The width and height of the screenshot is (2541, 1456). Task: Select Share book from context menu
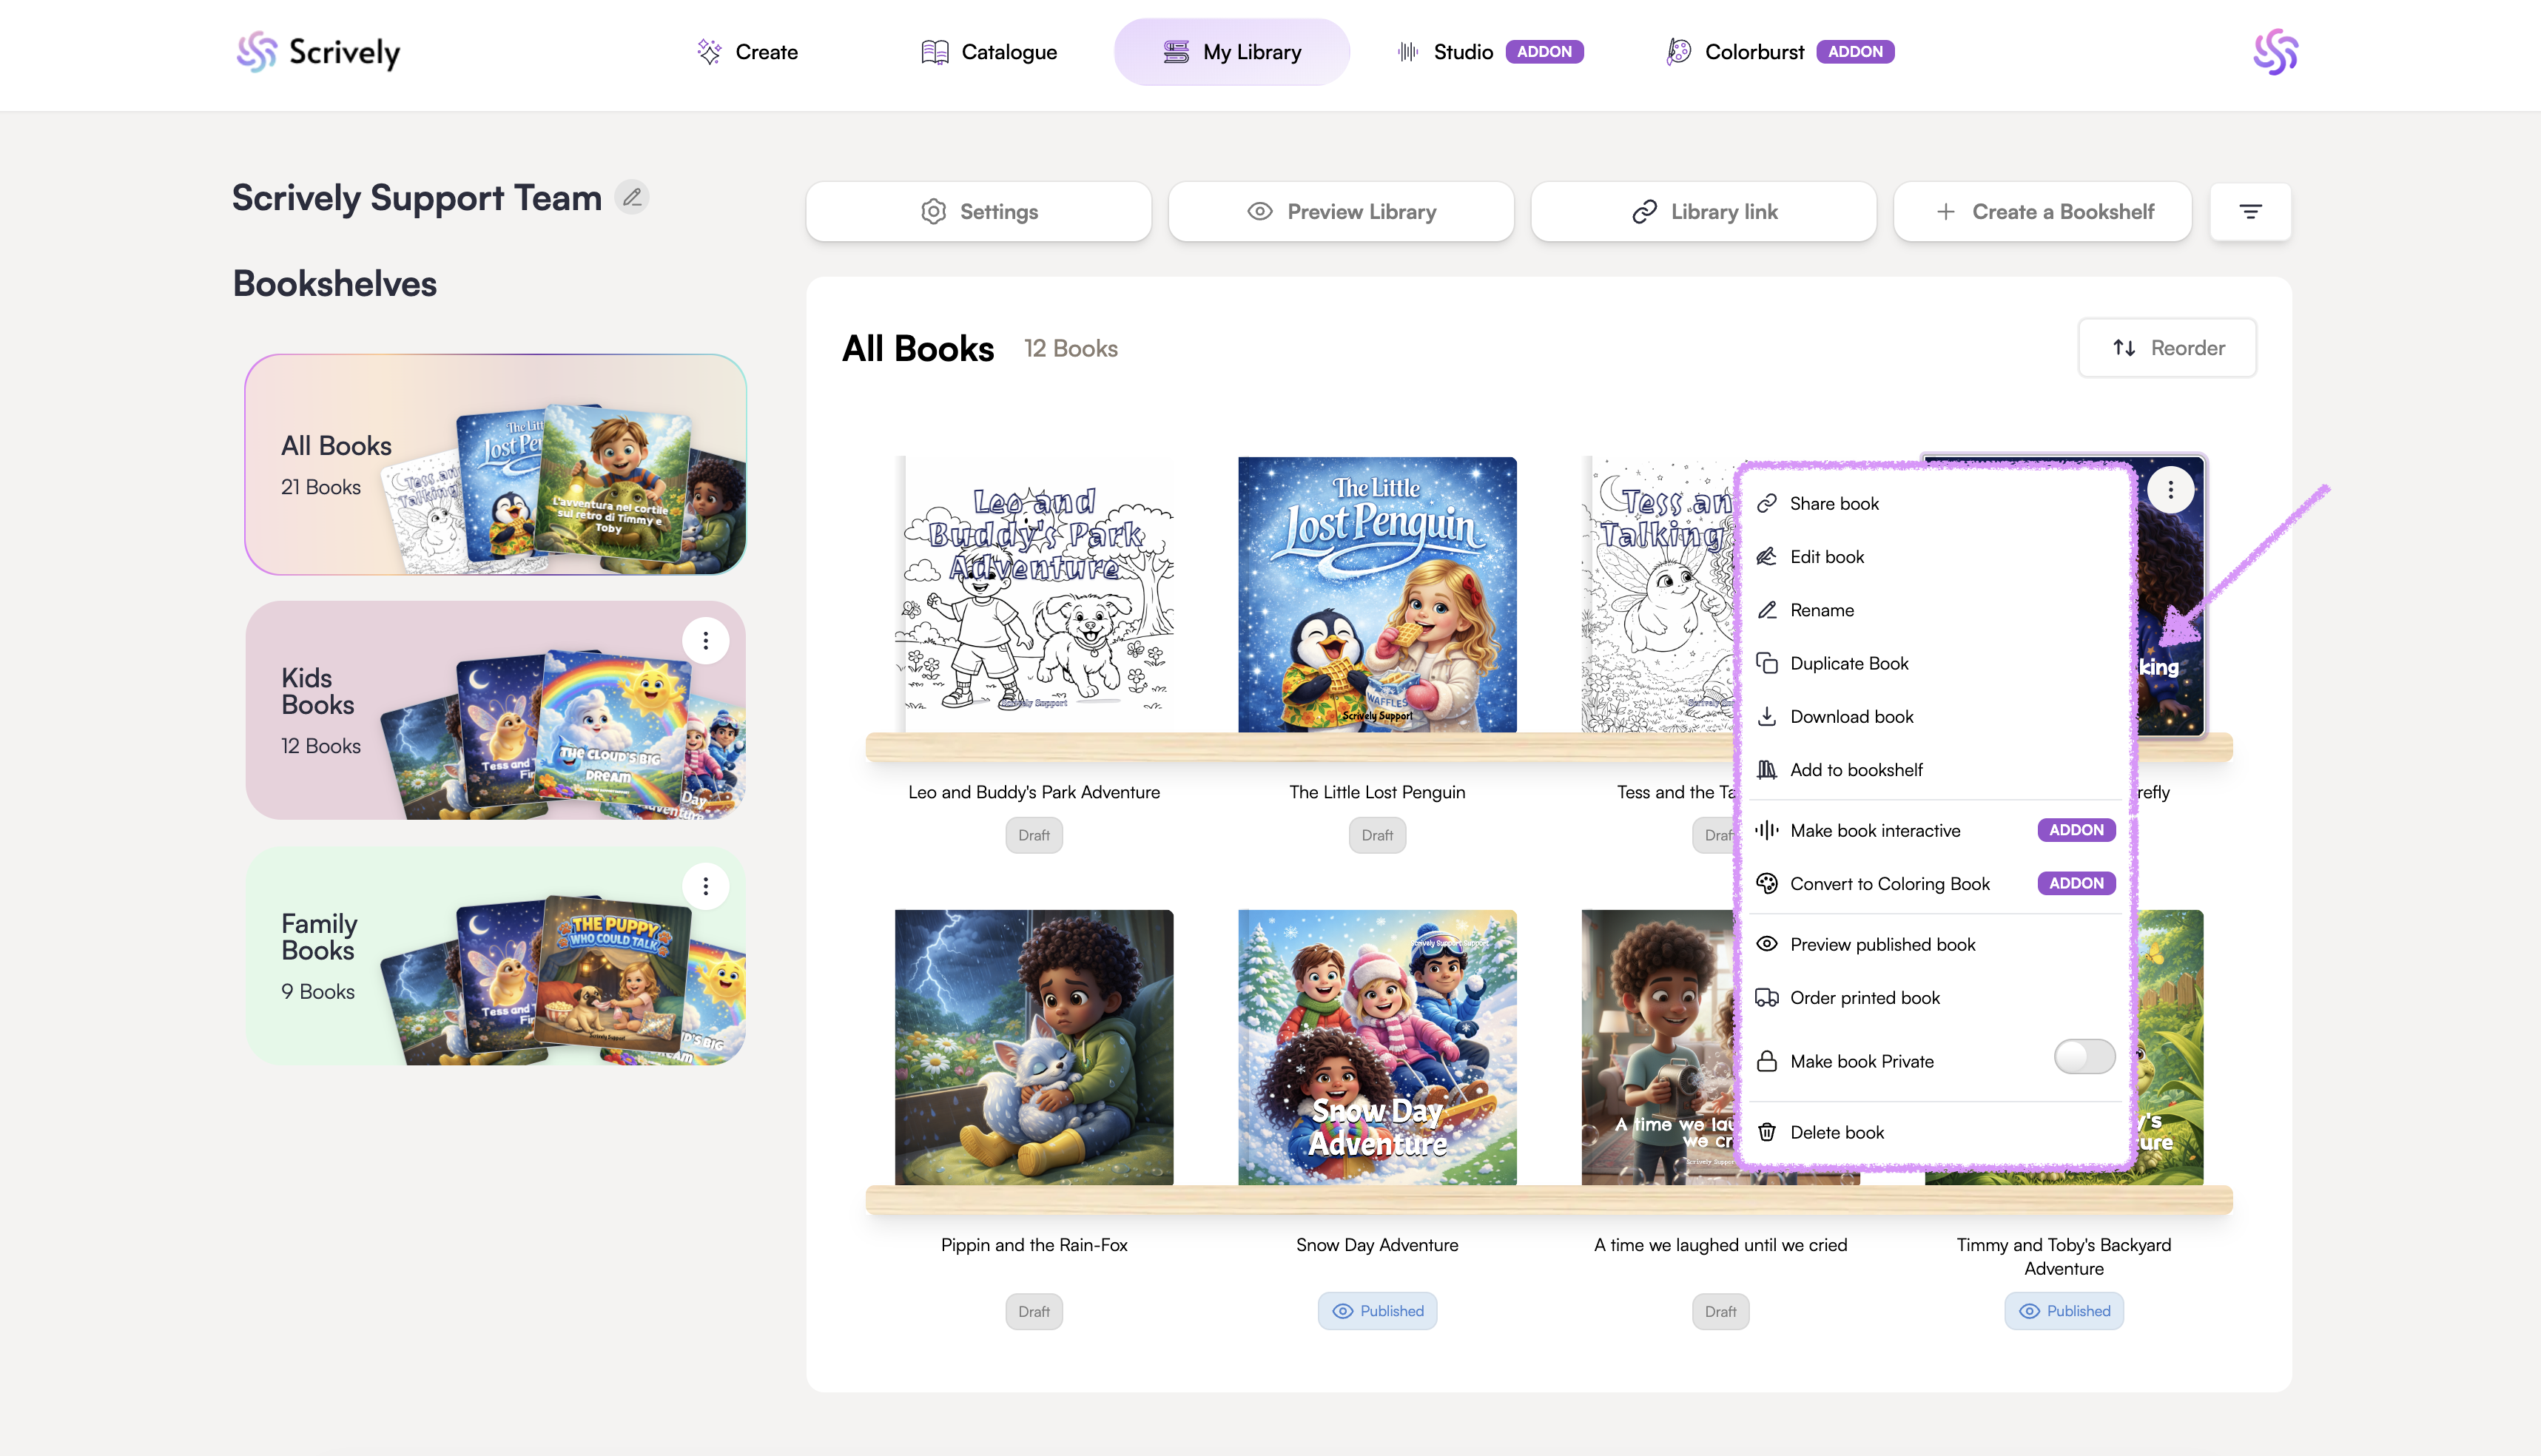click(1834, 503)
